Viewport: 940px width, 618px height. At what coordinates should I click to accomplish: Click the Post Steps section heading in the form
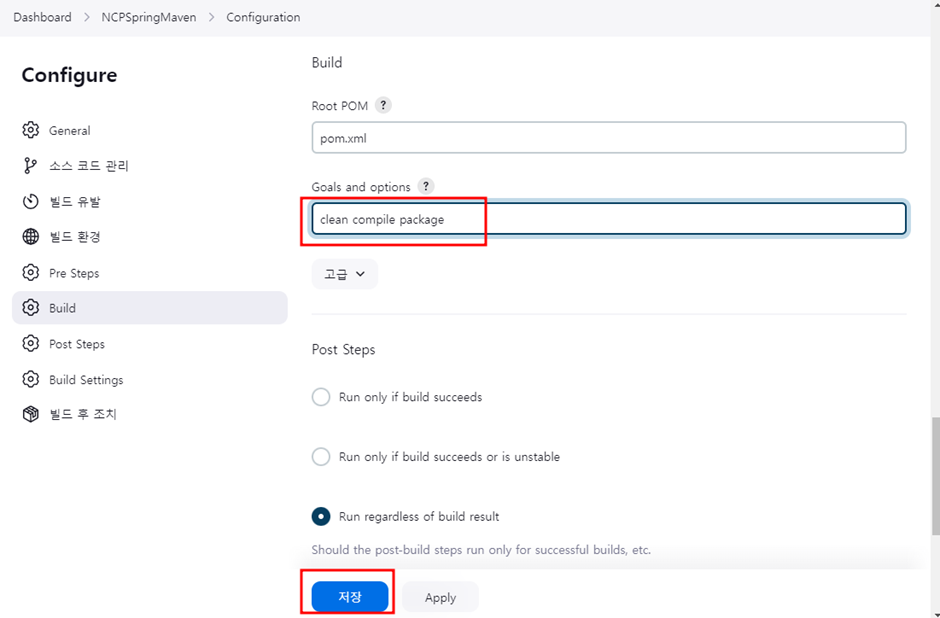tap(344, 349)
